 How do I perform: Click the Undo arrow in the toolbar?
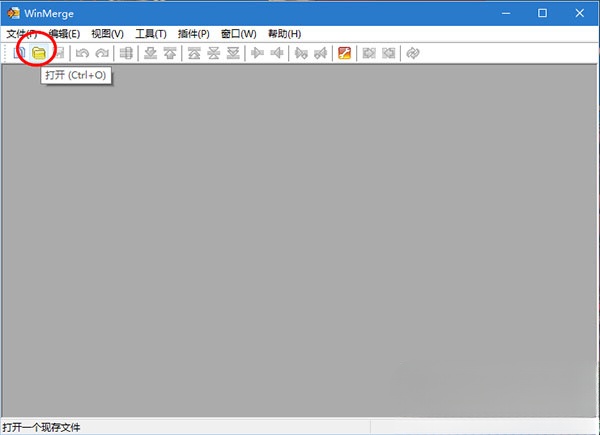coord(82,53)
